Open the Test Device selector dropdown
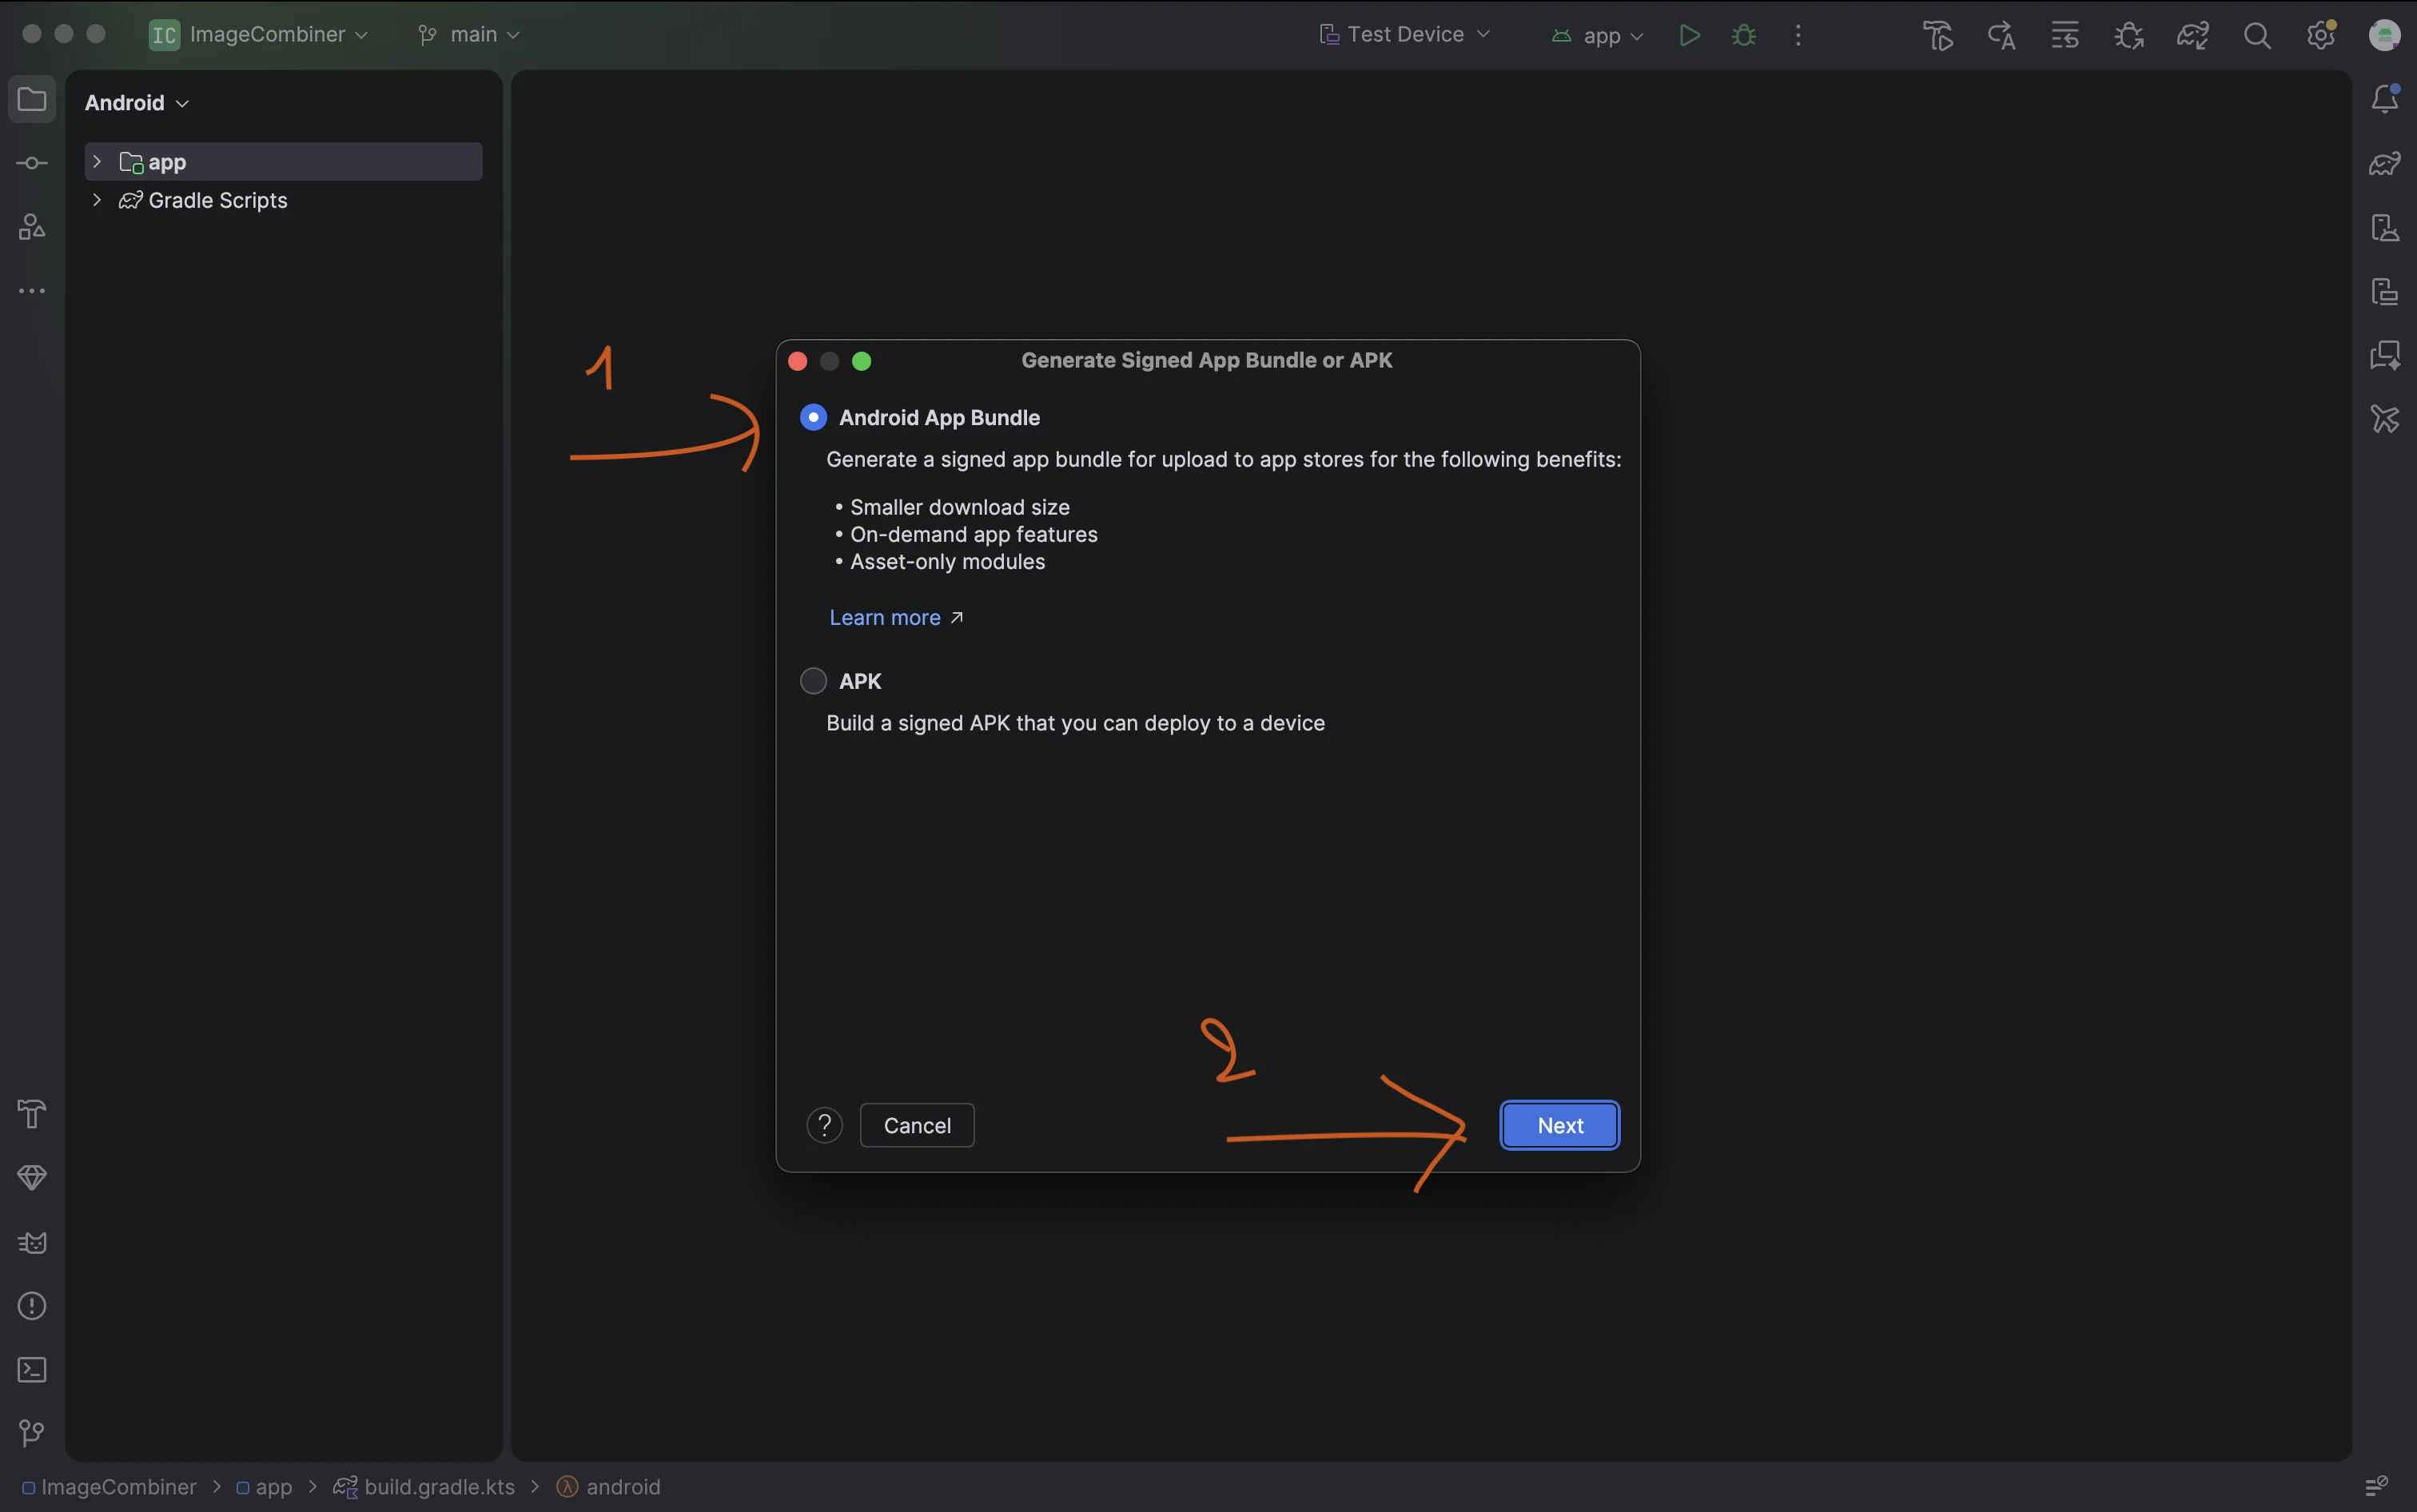The image size is (2417, 1512). (1405, 34)
